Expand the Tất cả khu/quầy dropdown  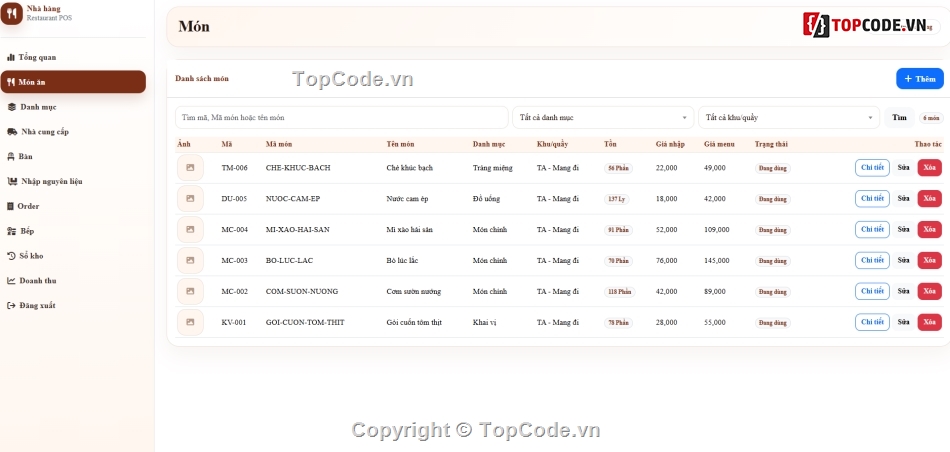coord(789,118)
